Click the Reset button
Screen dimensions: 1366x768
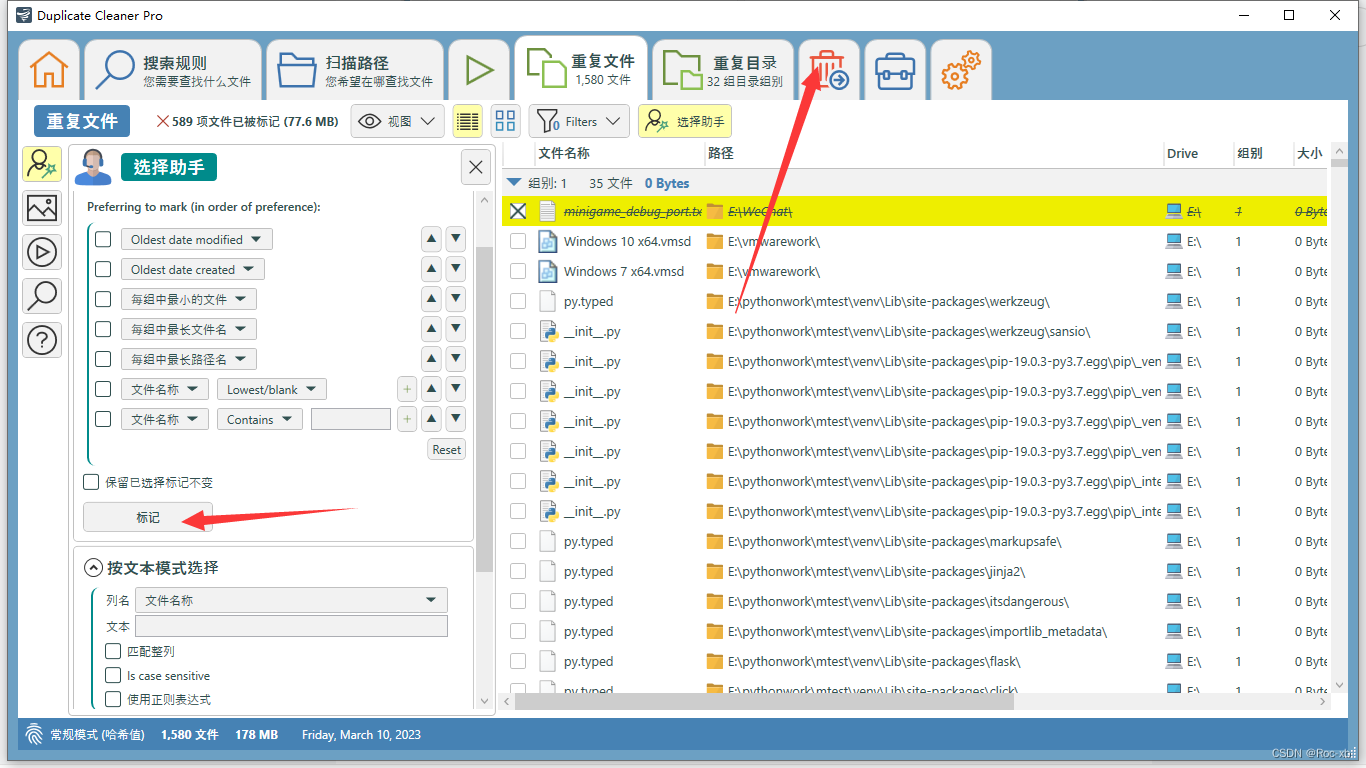tap(447, 449)
